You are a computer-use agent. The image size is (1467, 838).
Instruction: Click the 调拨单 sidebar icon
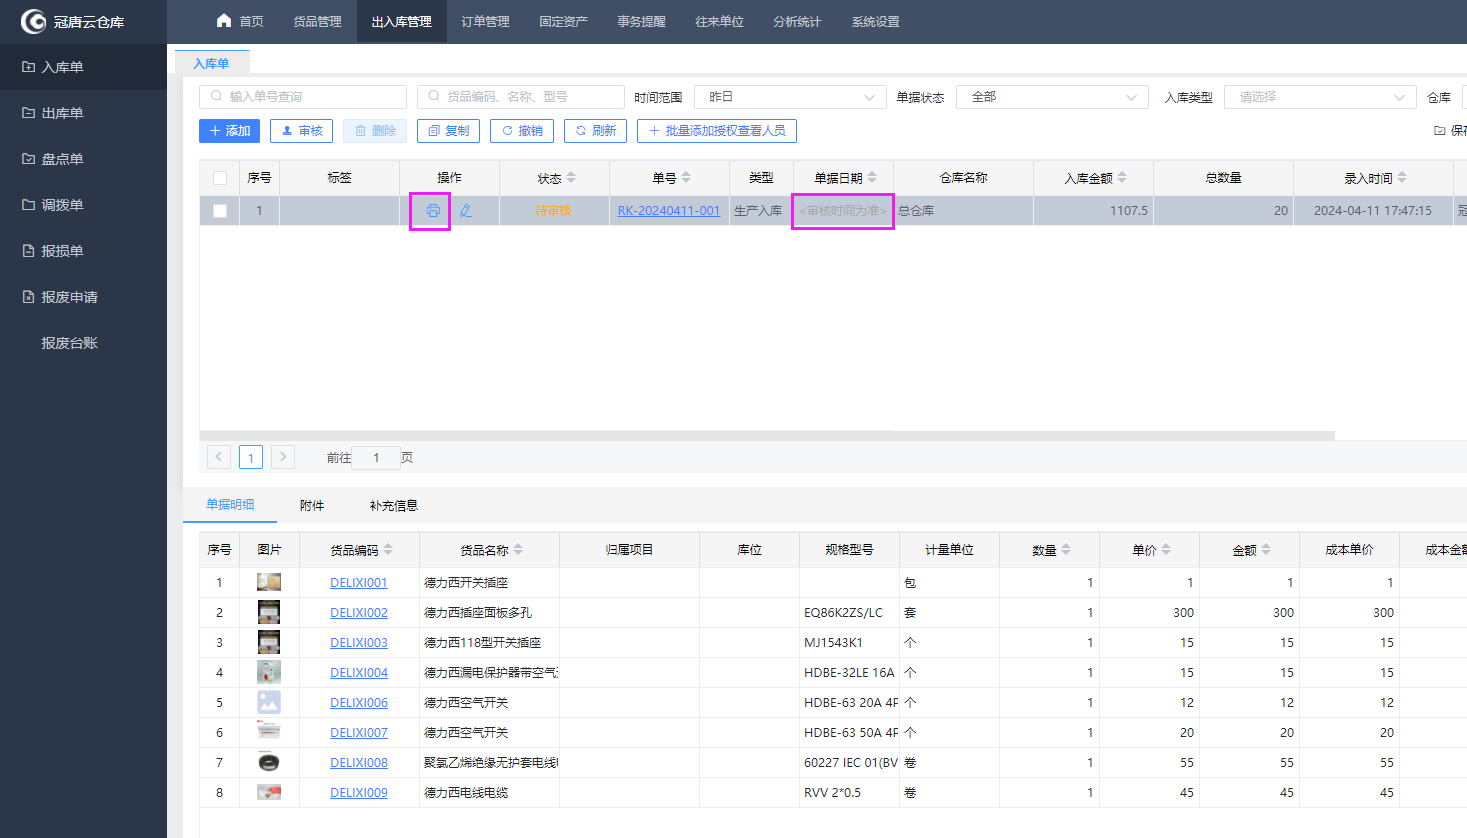click(x=28, y=205)
